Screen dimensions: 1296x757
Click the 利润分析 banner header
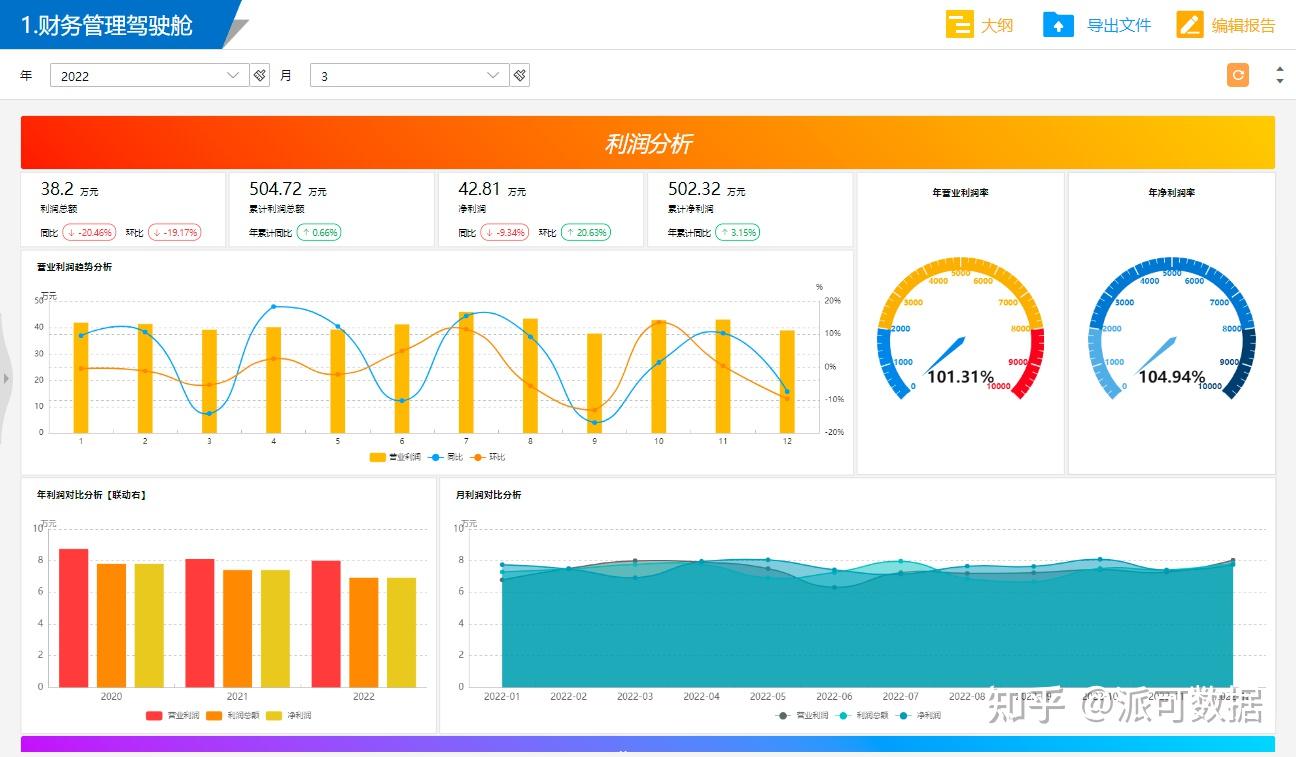[x=648, y=143]
